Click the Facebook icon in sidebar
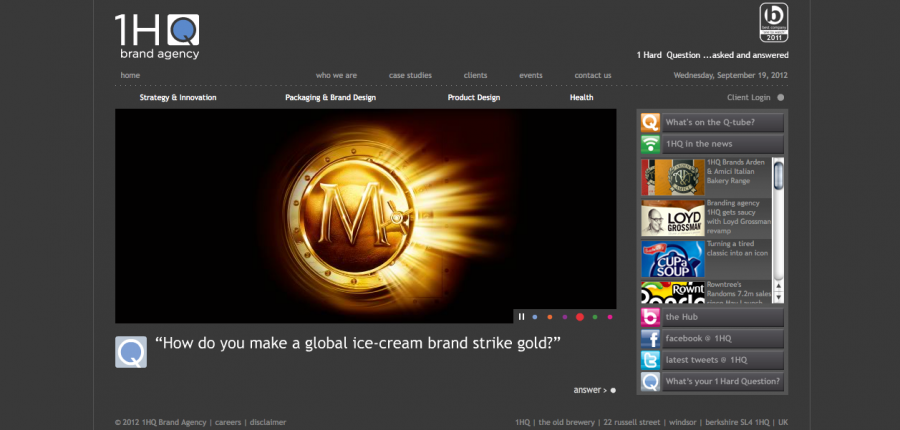The width and height of the screenshot is (900, 430). (650, 339)
